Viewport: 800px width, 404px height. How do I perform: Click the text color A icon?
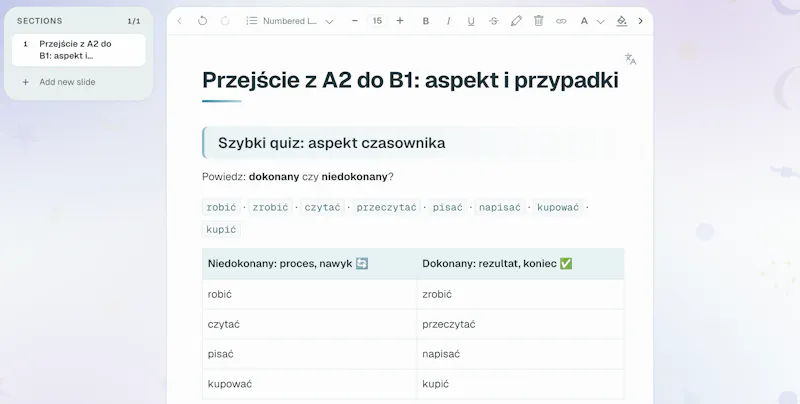pos(584,21)
